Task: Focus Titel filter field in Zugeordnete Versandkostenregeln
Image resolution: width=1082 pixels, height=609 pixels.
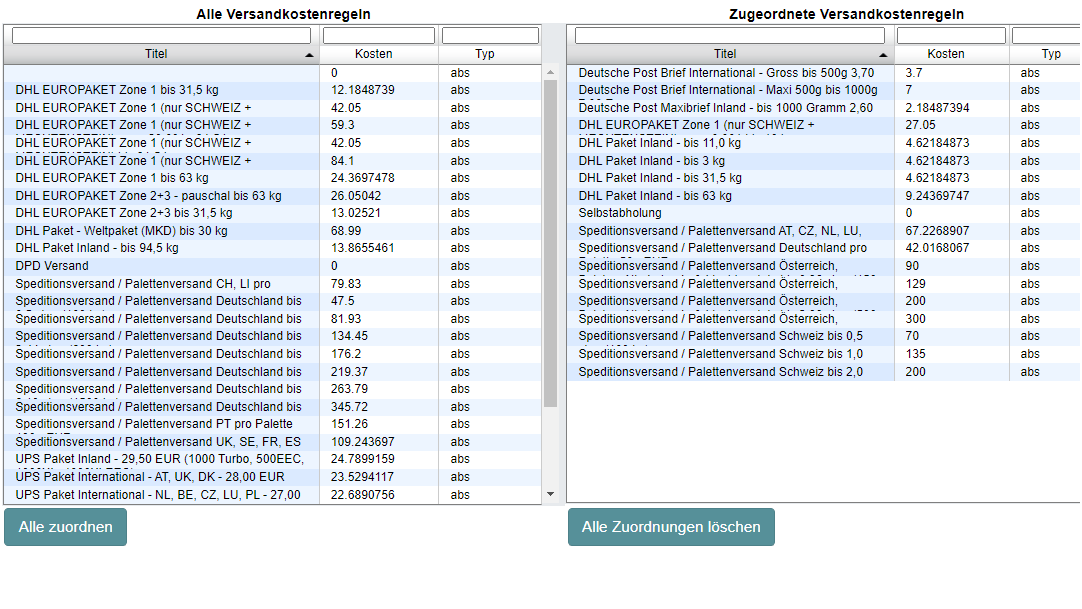Action: (x=729, y=35)
